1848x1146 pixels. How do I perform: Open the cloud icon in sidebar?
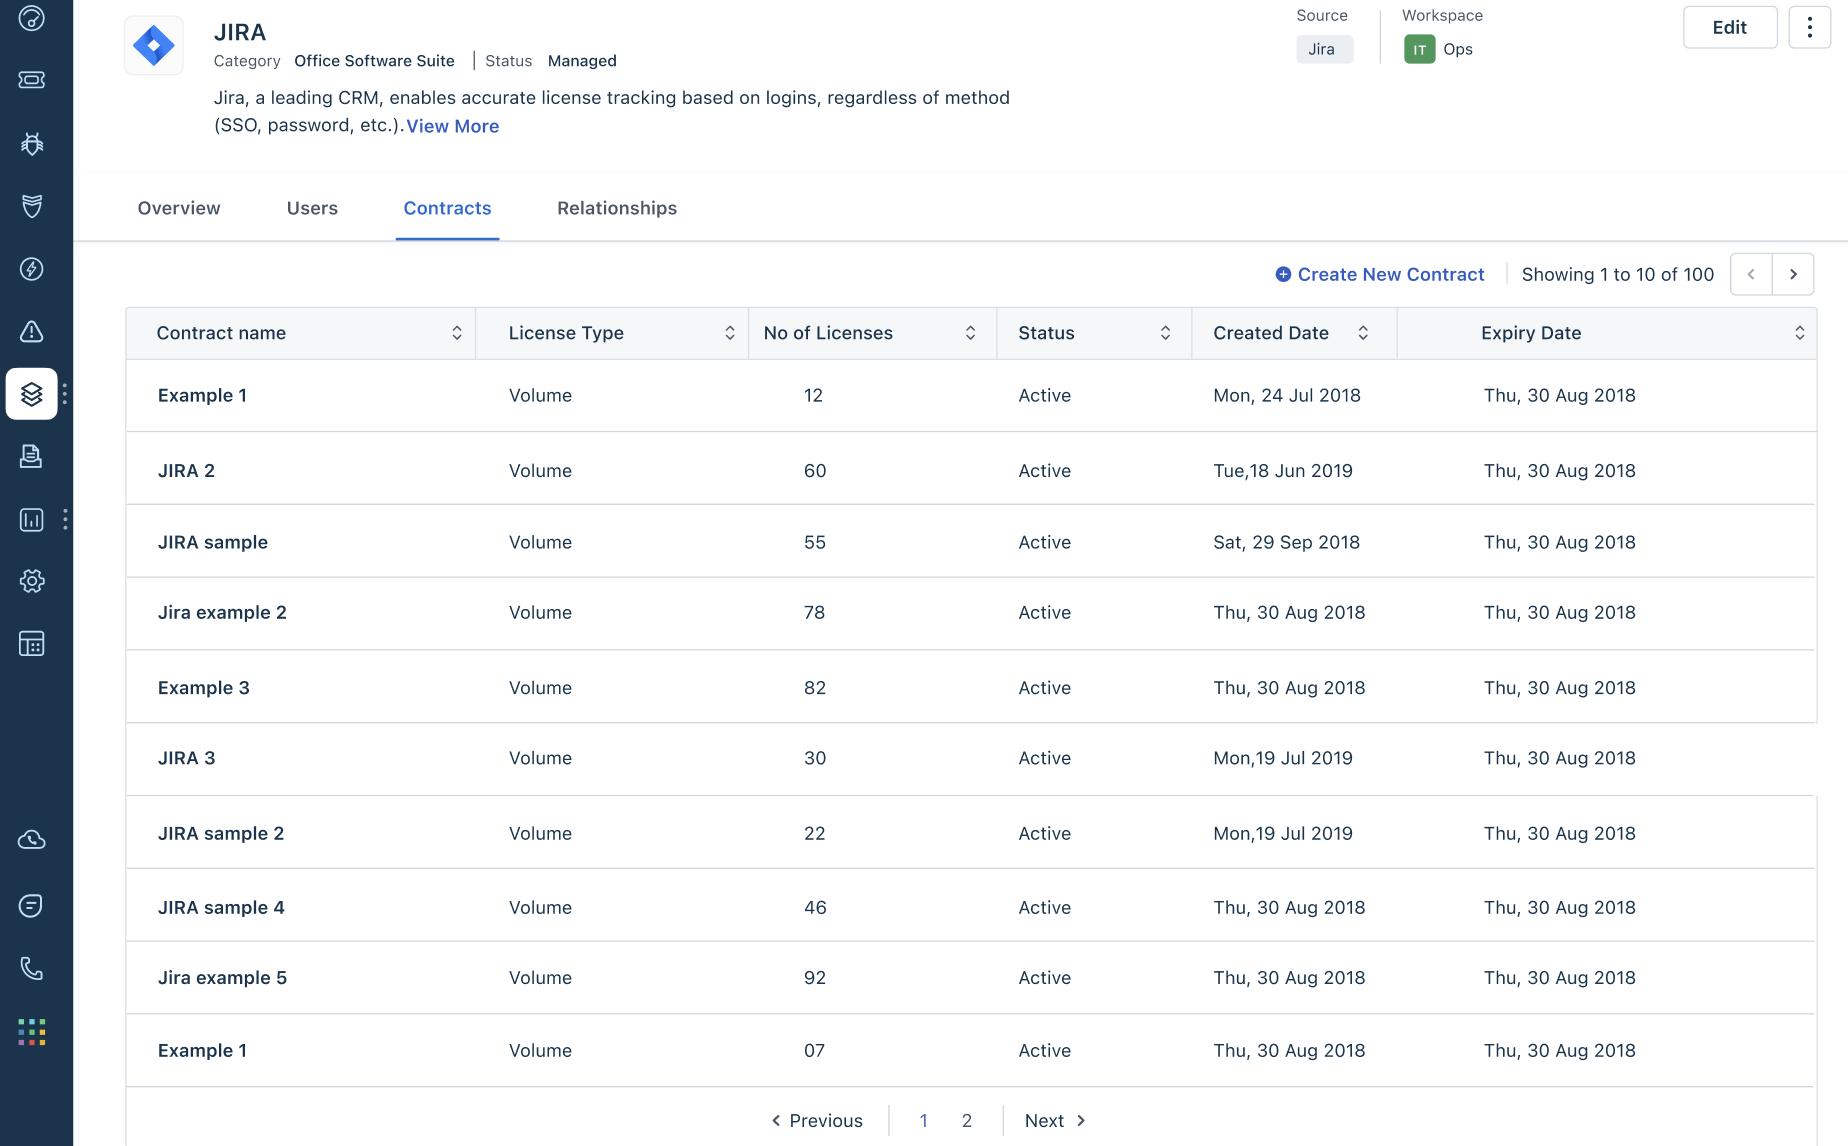point(32,840)
